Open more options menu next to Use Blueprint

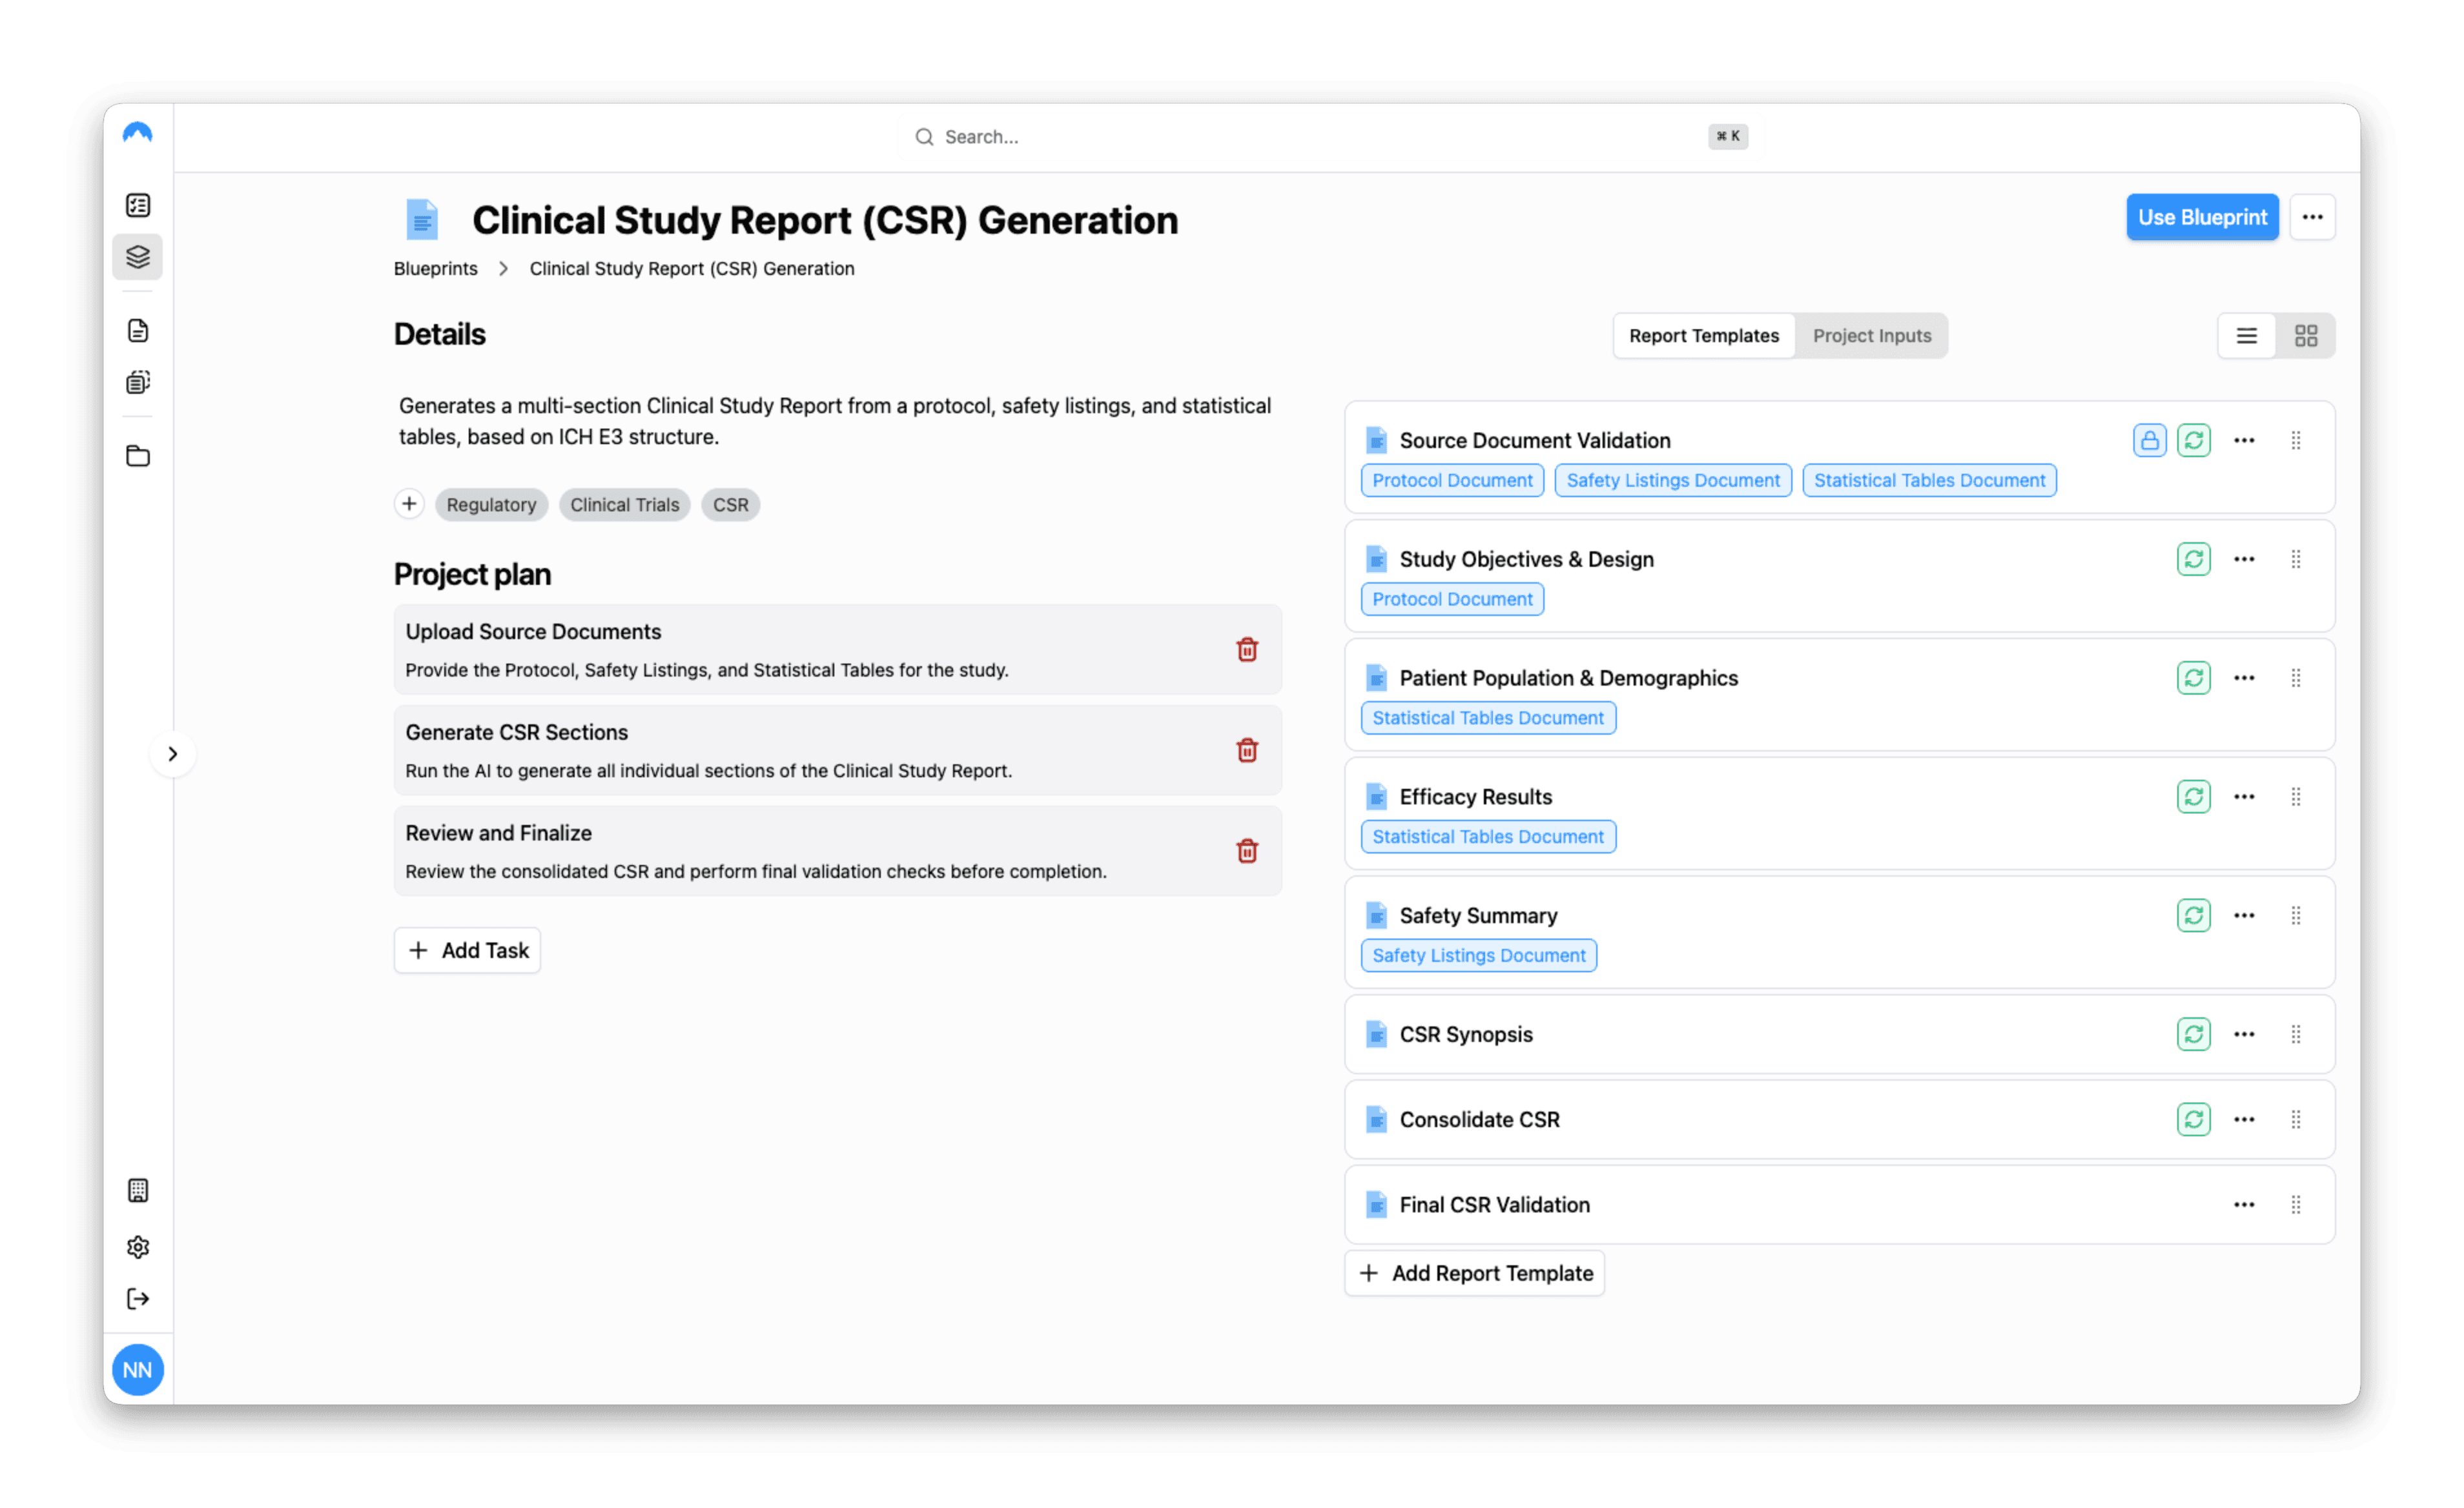(x=2312, y=217)
